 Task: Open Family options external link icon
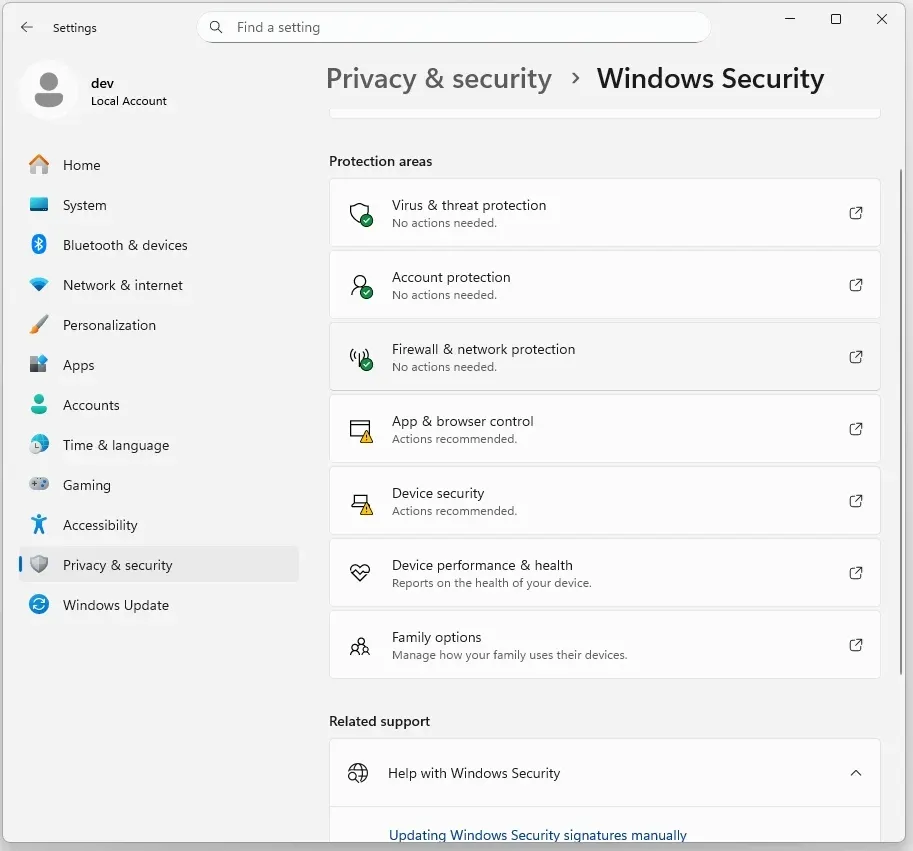pos(856,645)
